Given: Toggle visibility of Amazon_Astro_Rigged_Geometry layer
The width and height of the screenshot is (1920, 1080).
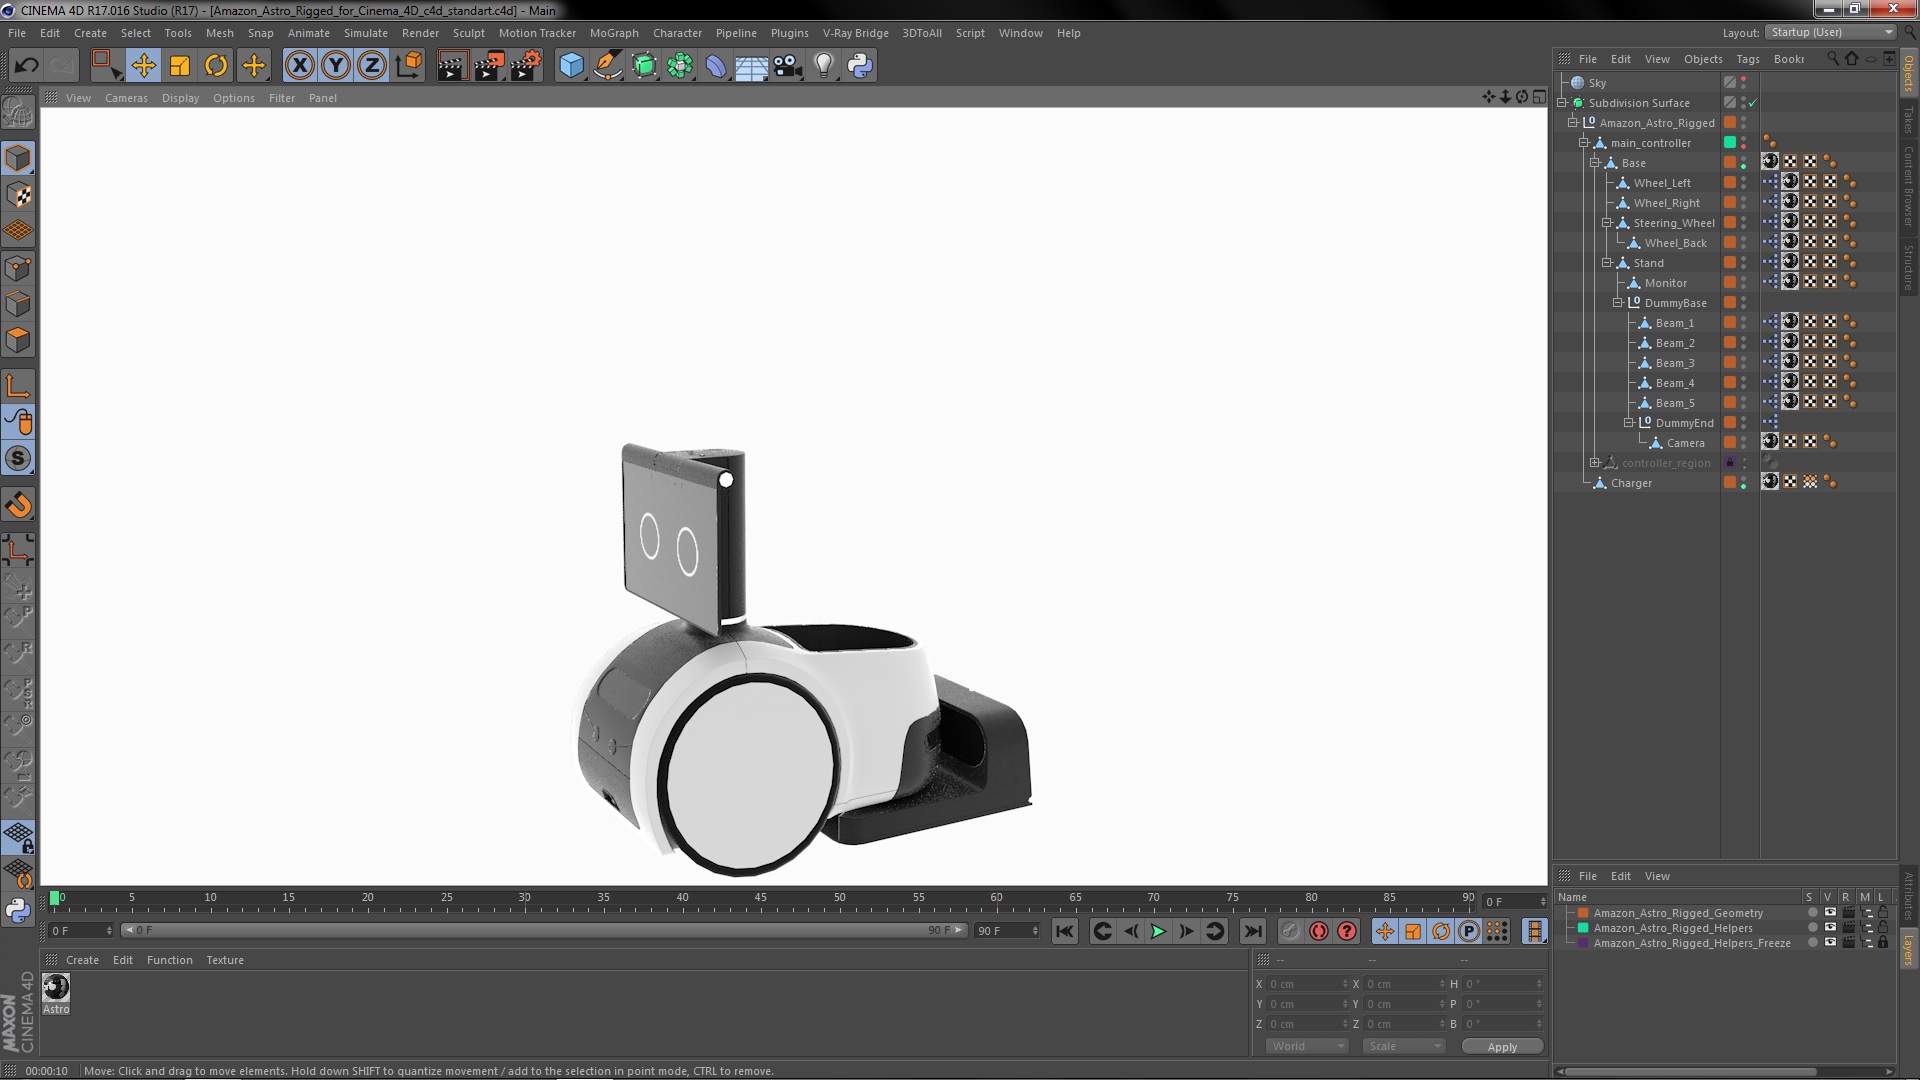Looking at the screenshot, I should 1830,913.
